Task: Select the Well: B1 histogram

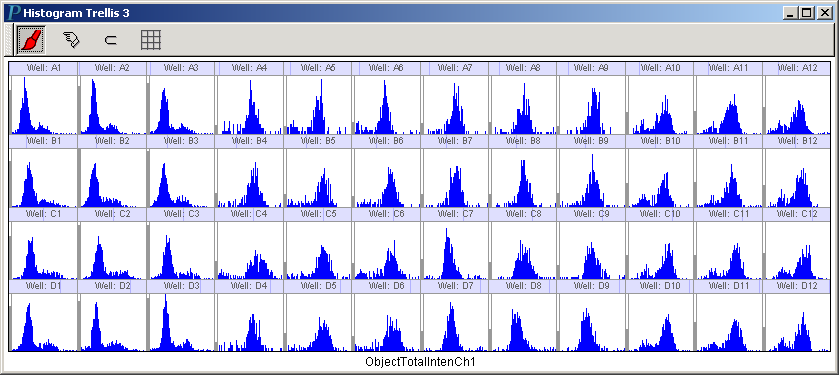Action: pos(44,178)
